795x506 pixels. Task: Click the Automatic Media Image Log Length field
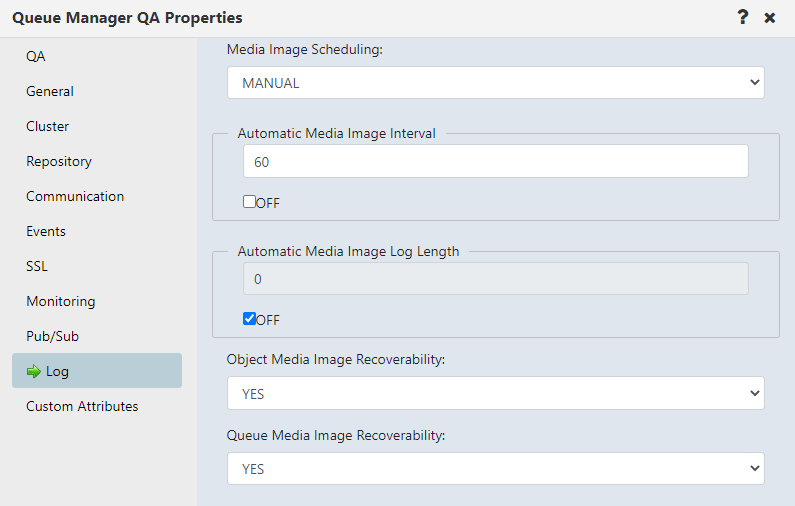[495, 278]
